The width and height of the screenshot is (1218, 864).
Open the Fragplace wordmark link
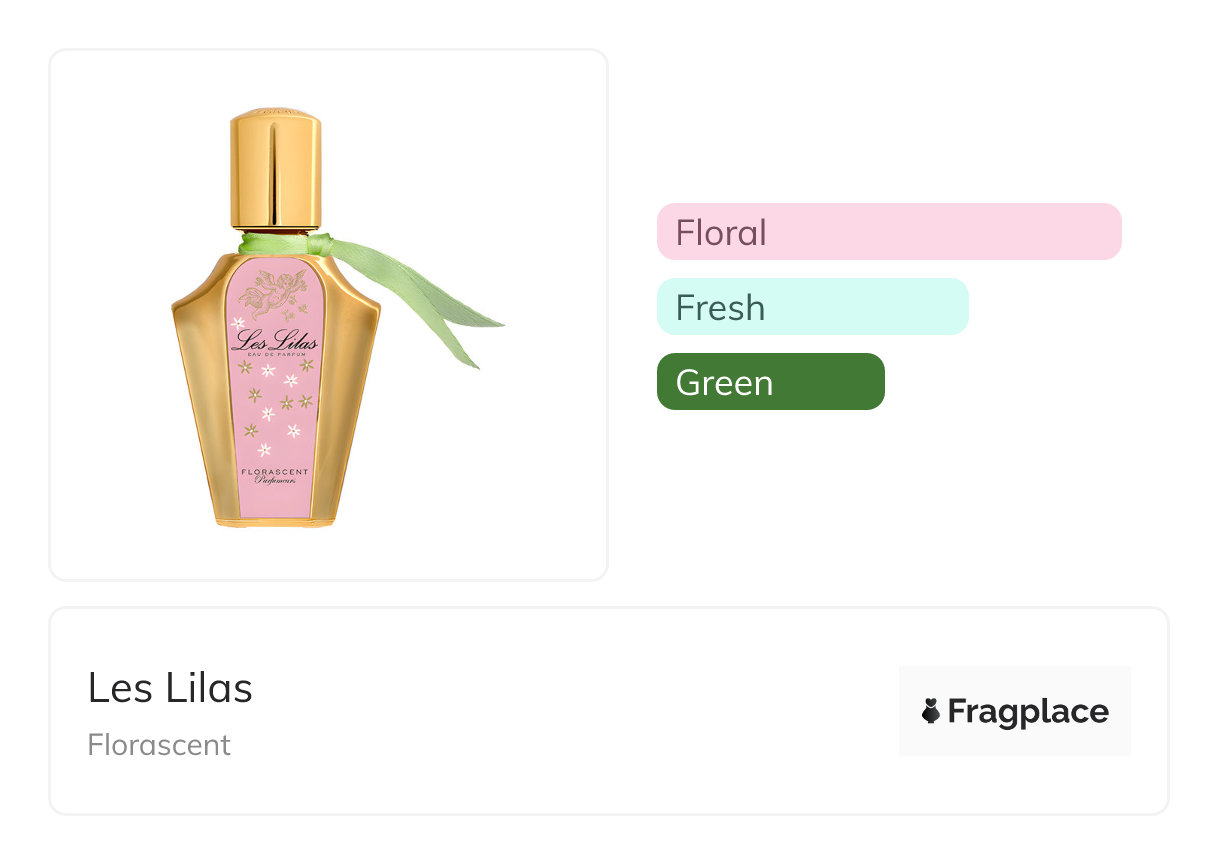pos(1028,712)
